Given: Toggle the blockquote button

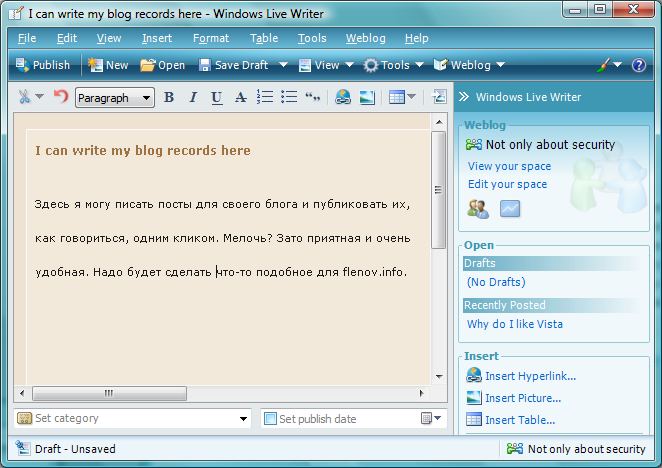Looking at the screenshot, I should [313, 97].
